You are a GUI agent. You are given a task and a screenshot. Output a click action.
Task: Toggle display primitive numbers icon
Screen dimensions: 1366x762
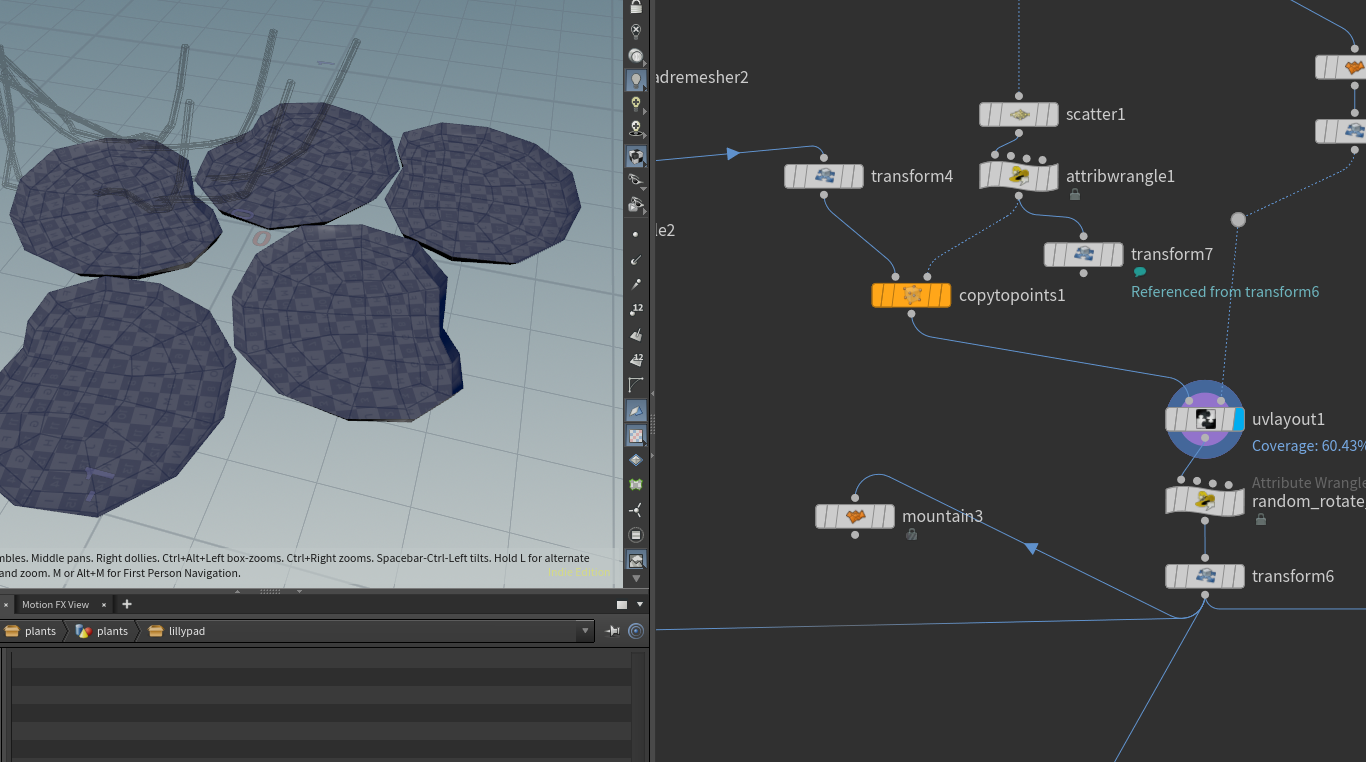tap(636, 360)
